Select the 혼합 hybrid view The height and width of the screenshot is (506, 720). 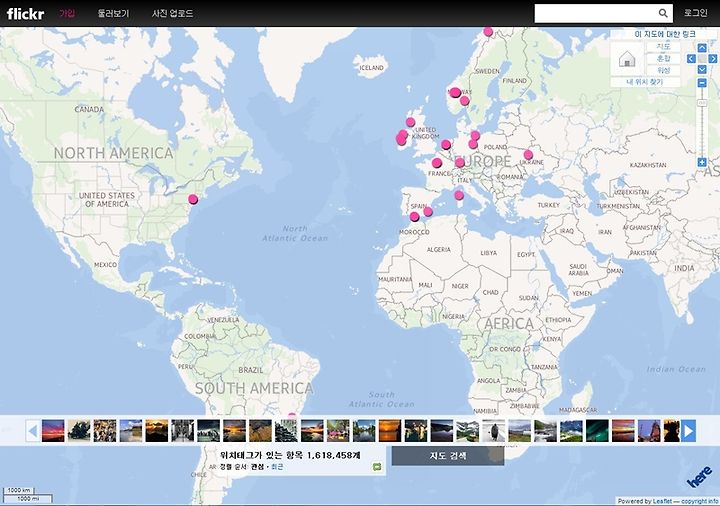[x=664, y=59]
